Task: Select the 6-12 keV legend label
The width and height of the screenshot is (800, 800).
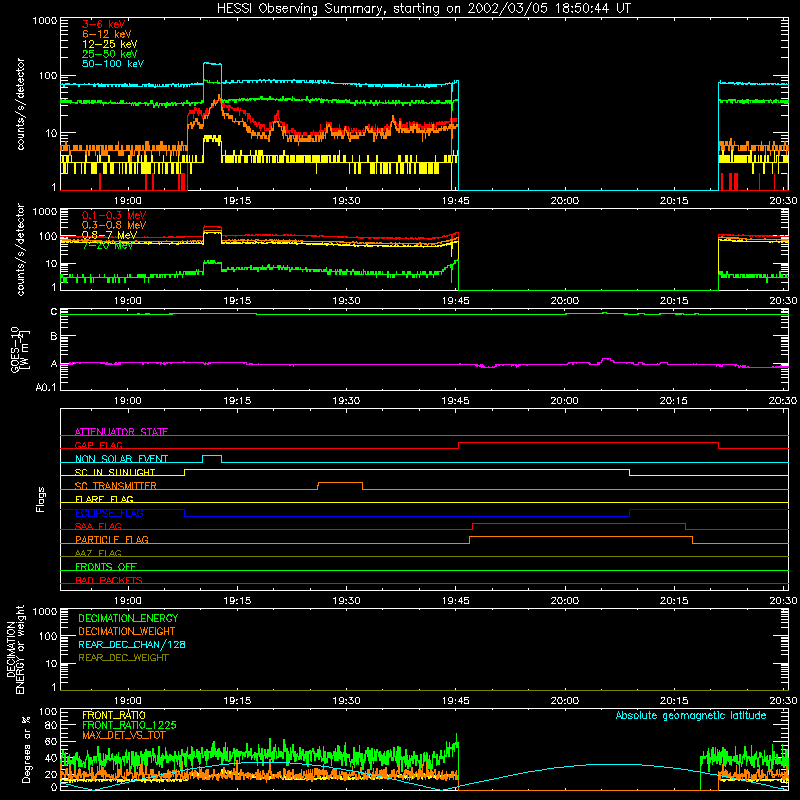Action: click(x=107, y=34)
